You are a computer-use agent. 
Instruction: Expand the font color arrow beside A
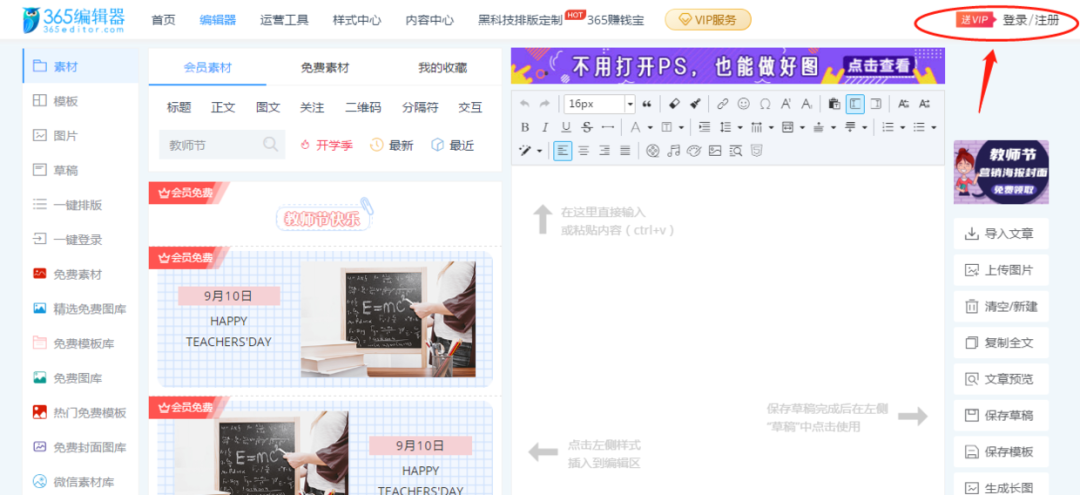649,128
